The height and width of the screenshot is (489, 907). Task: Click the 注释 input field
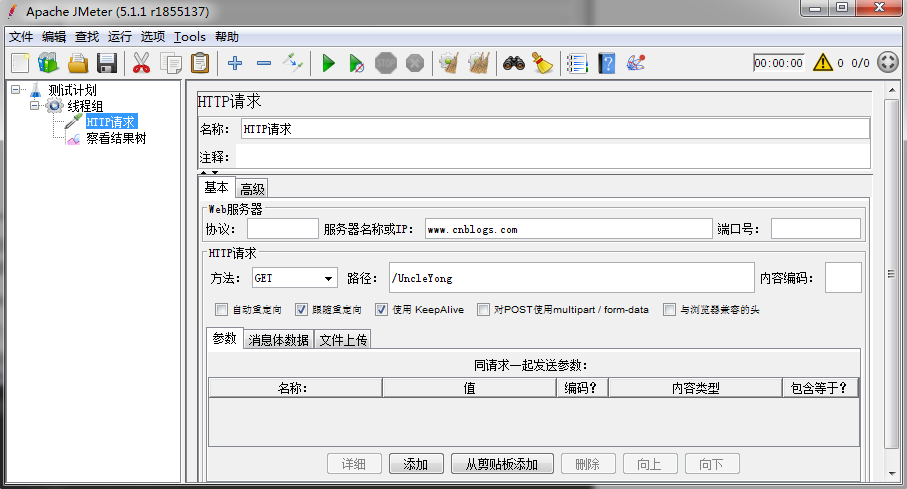click(x=552, y=157)
